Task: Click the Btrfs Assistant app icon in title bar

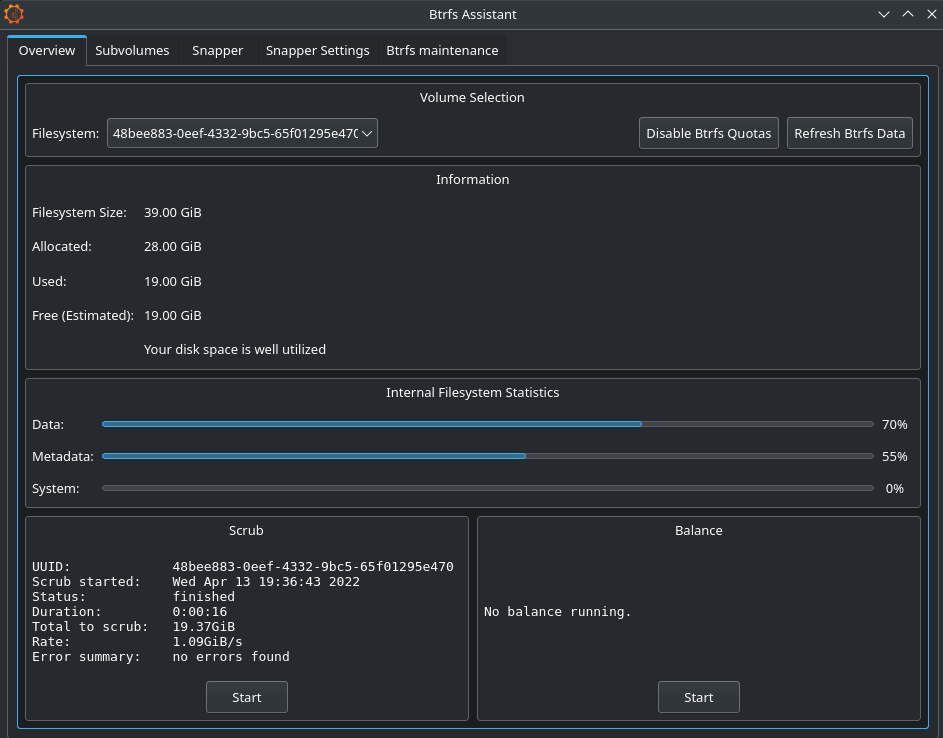Action: 14,14
